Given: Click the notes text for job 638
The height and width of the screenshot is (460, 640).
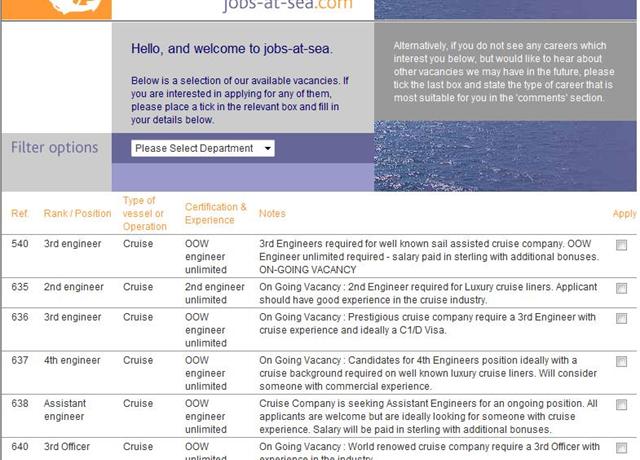Looking at the screenshot, I should (x=428, y=416).
